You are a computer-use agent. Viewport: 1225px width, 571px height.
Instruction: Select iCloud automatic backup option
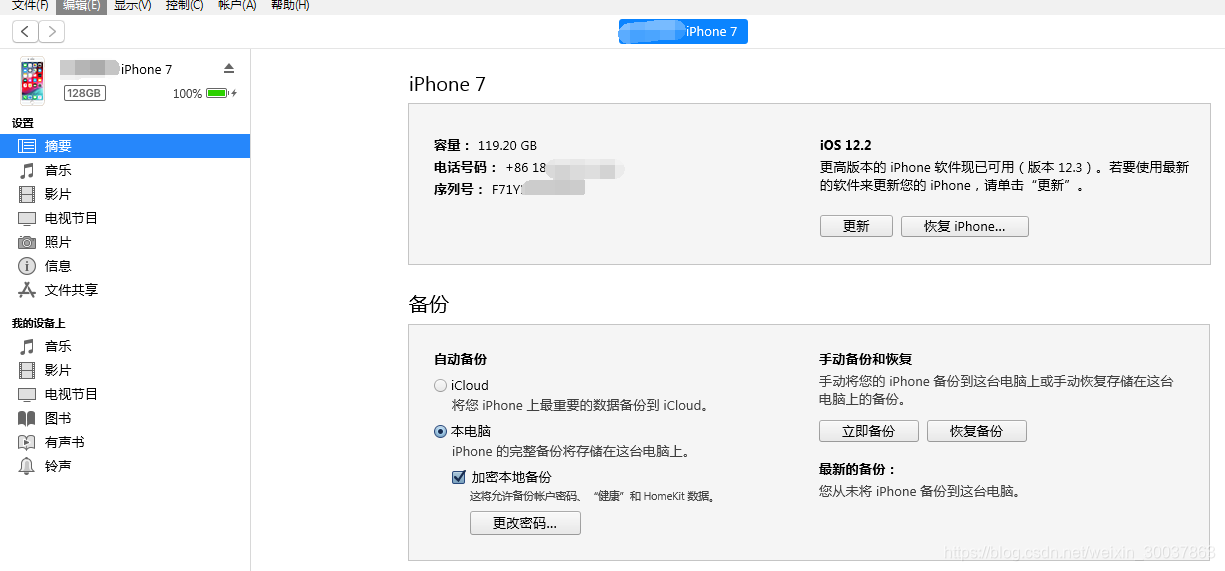[x=440, y=385]
